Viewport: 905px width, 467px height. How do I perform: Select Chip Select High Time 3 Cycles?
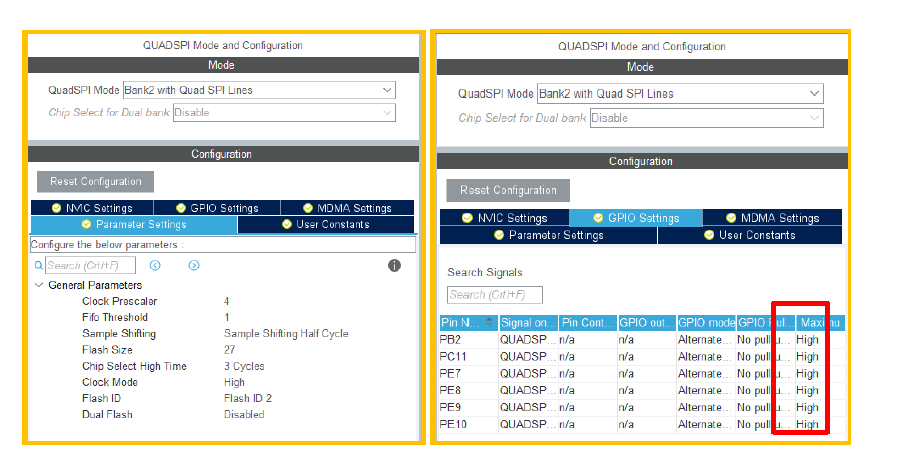[244, 366]
